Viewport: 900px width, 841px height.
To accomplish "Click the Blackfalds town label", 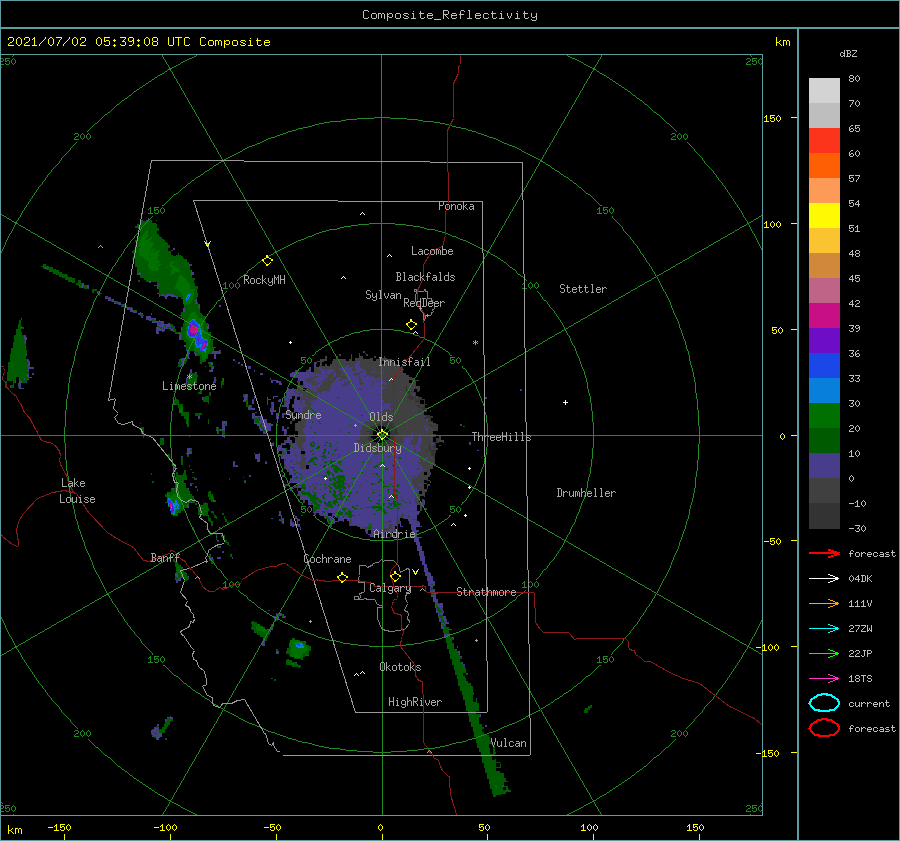I will 425,277.
